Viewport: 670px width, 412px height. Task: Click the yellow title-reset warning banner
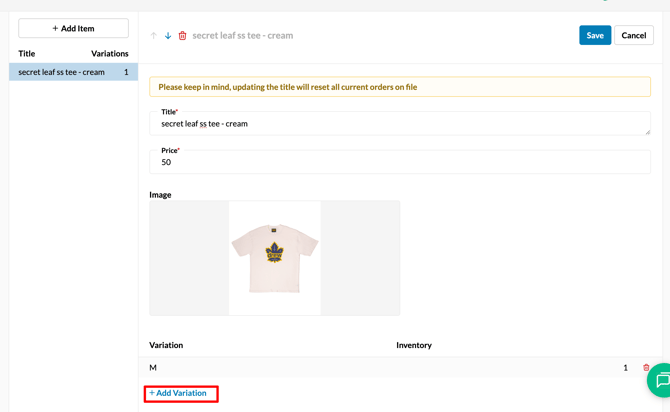tap(398, 87)
